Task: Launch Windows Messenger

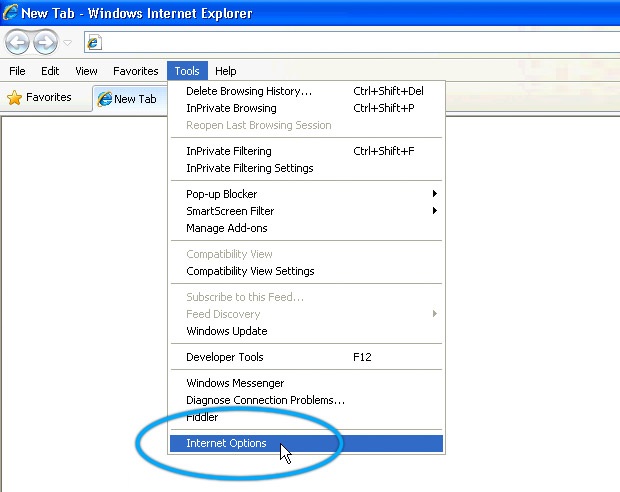Action: (x=306, y=383)
